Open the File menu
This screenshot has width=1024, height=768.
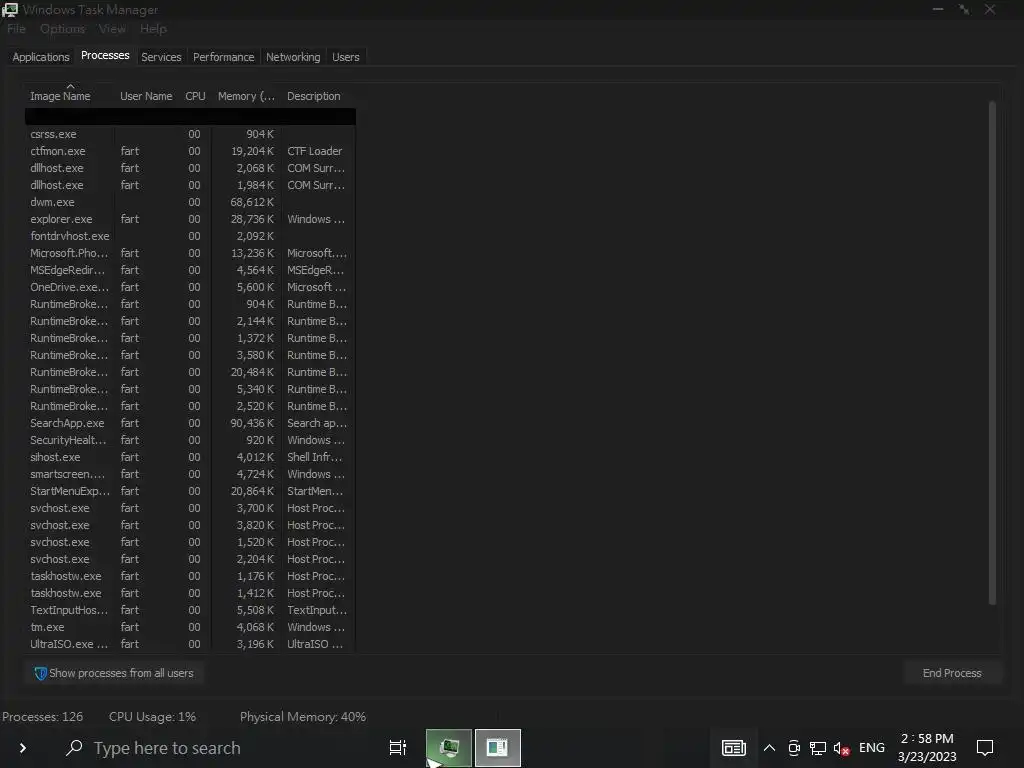[16, 29]
